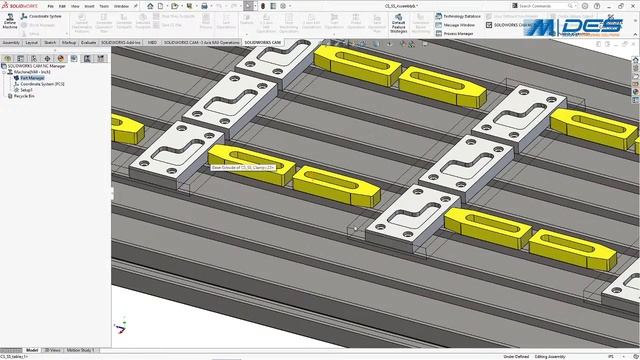Image resolution: width=640 pixels, height=360 pixels.
Task: Open the Select tool dropdown arrow
Action: click(255, 6)
